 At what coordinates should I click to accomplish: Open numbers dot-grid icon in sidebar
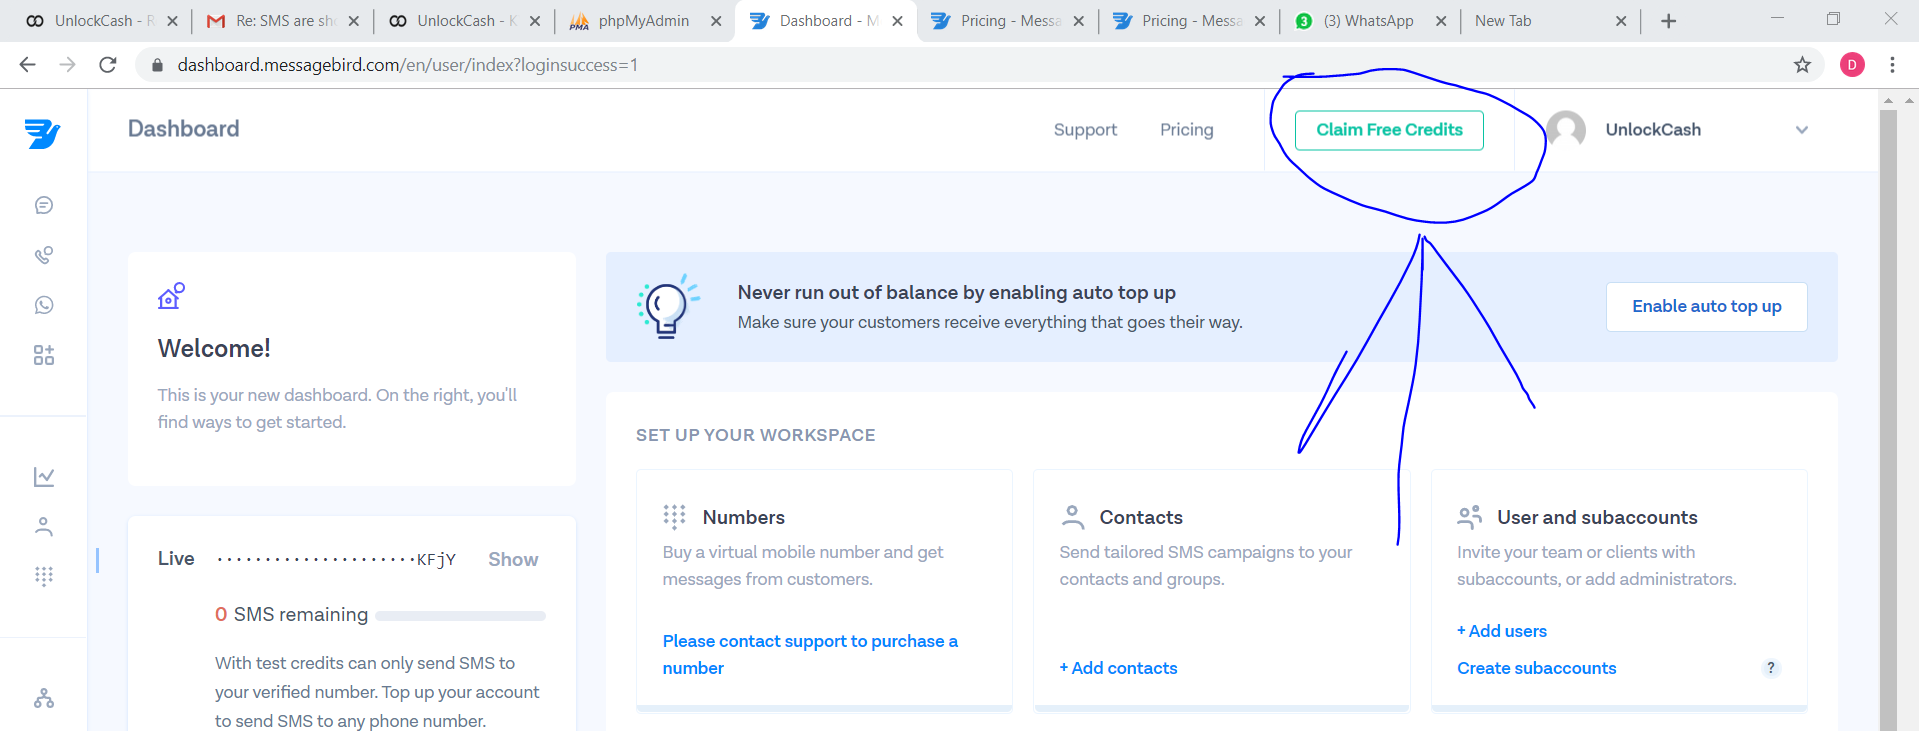point(44,576)
